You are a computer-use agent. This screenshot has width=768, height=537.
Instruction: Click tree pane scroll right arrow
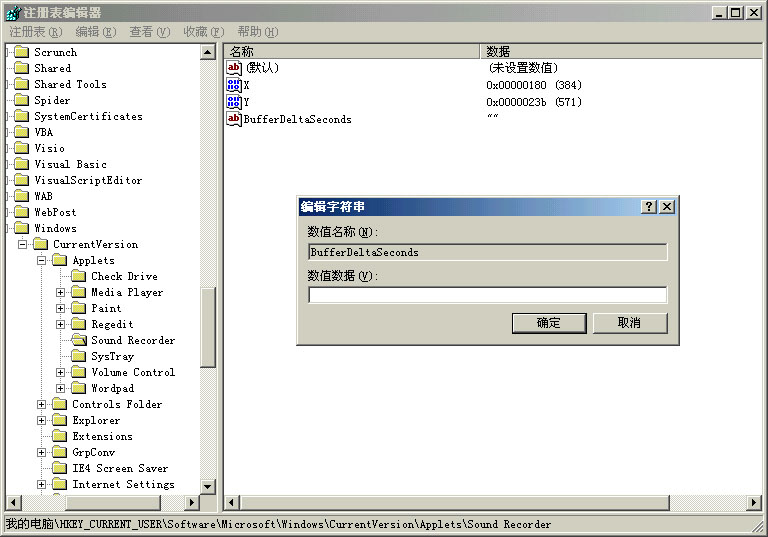(x=192, y=502)
